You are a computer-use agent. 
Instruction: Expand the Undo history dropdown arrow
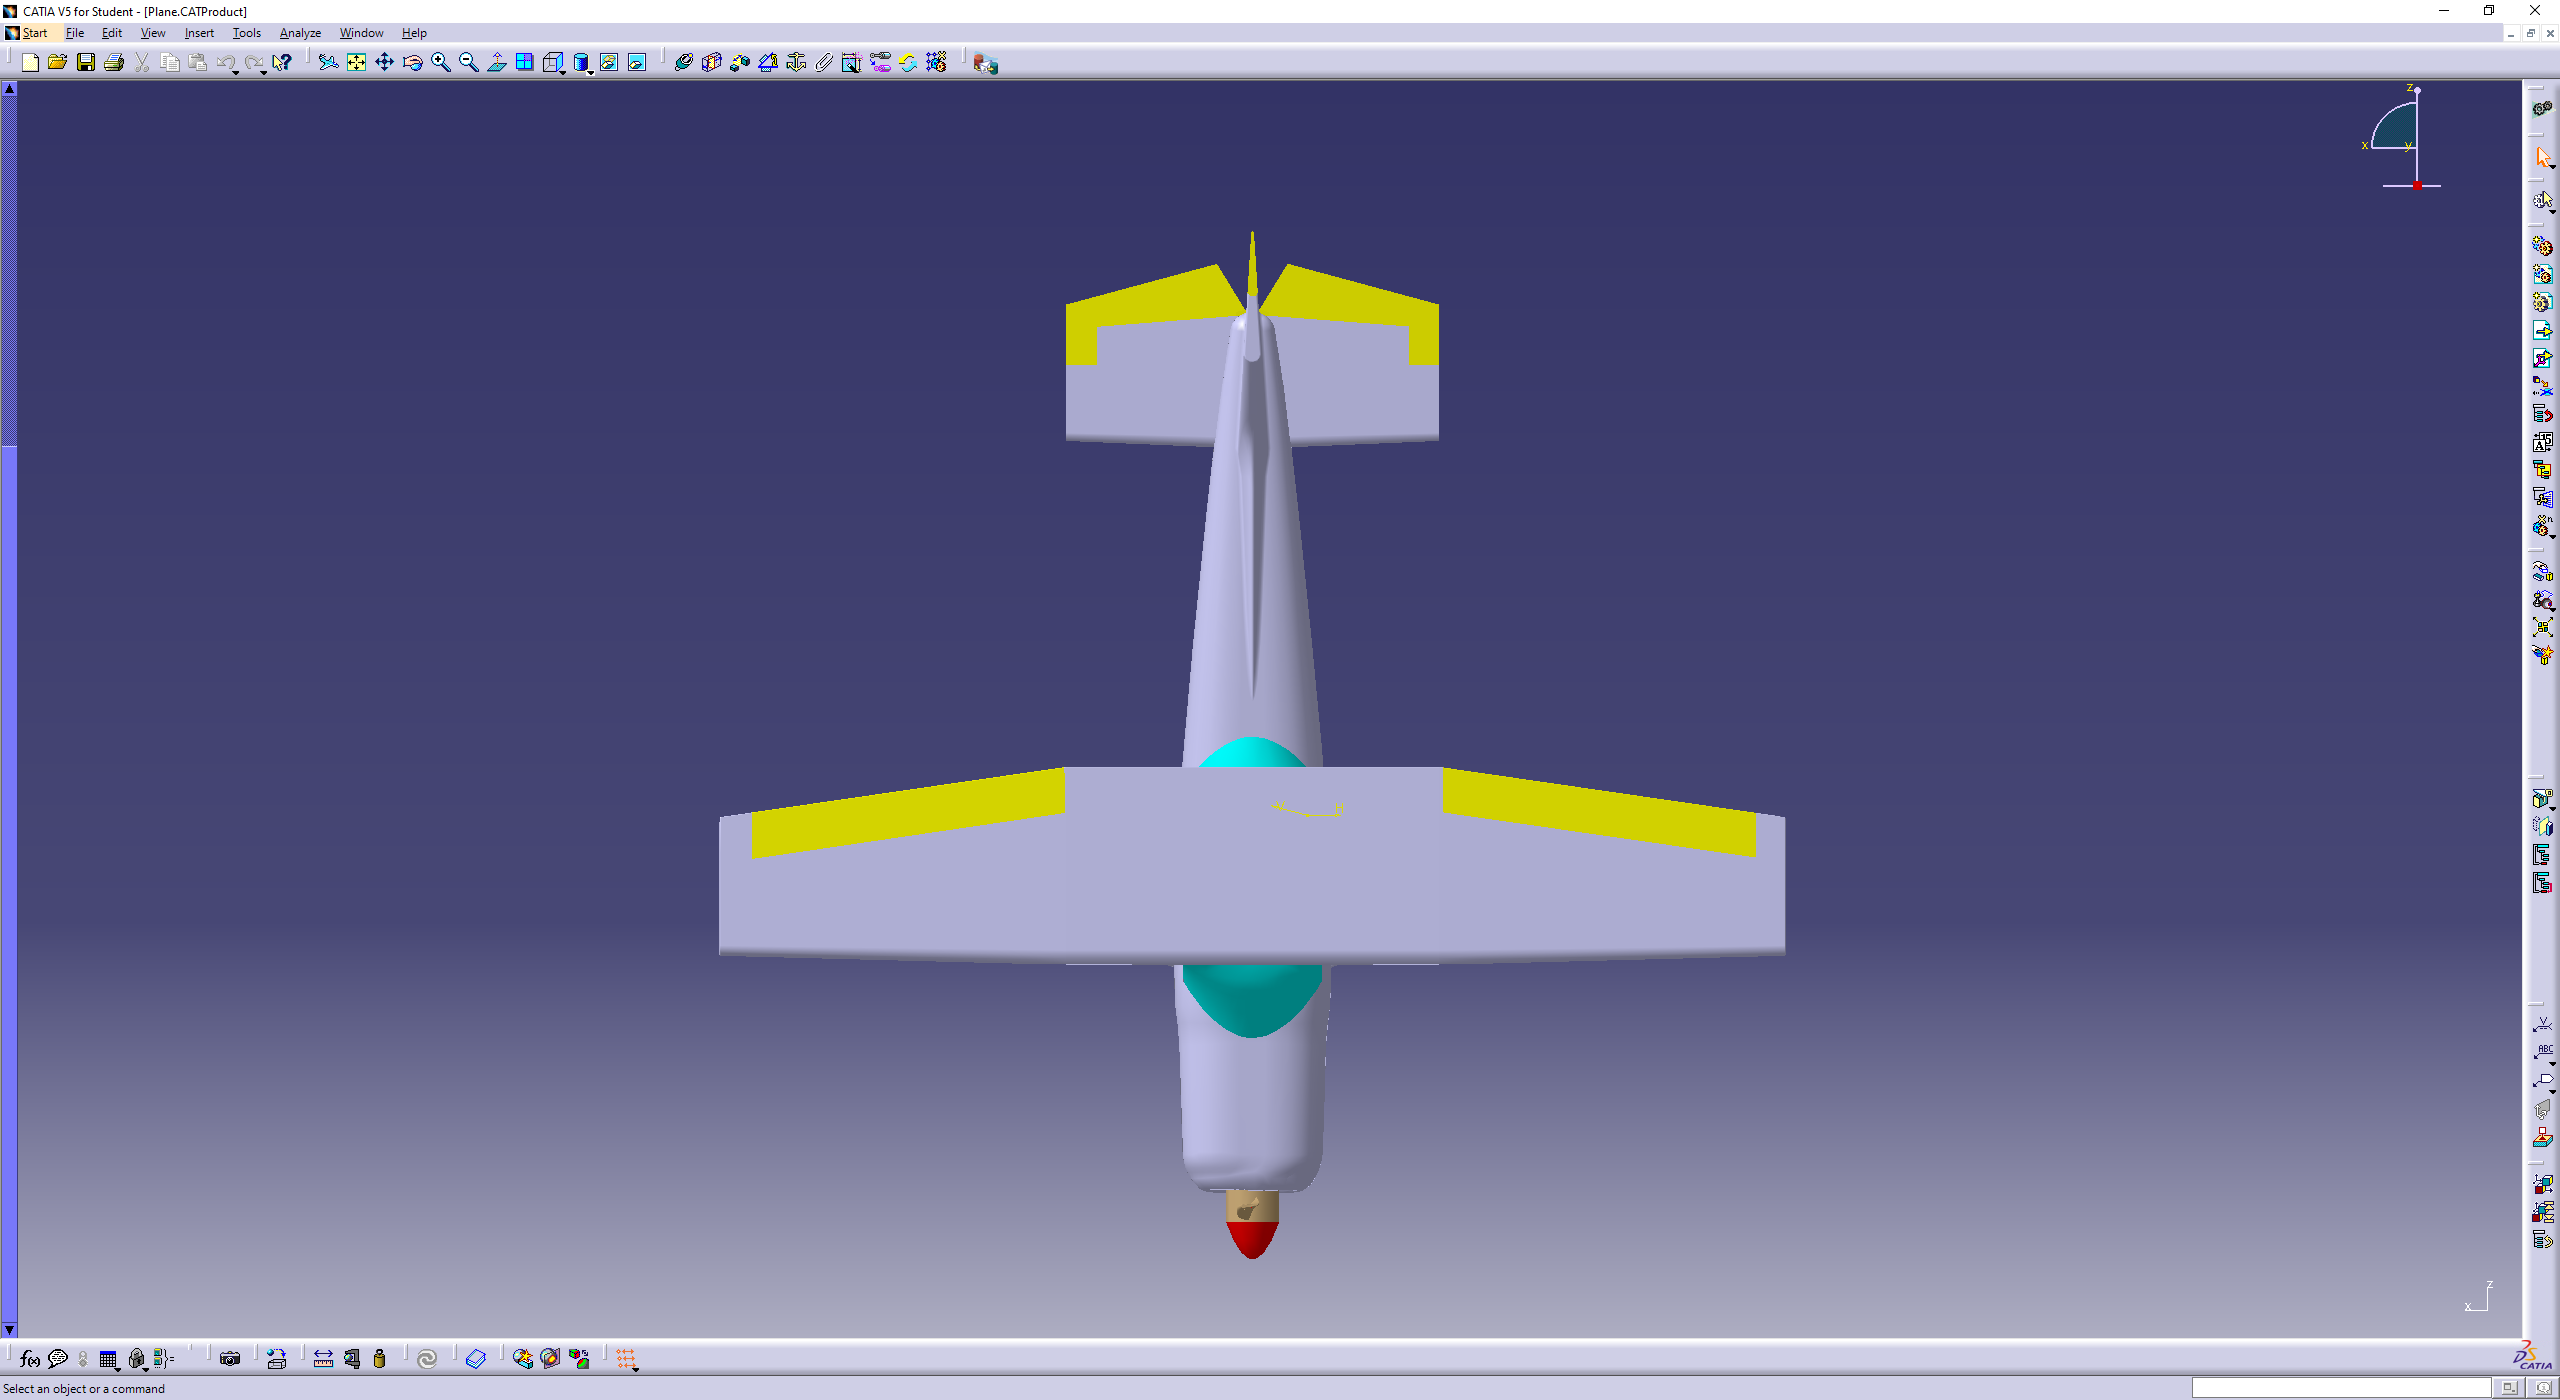[235, 72]
